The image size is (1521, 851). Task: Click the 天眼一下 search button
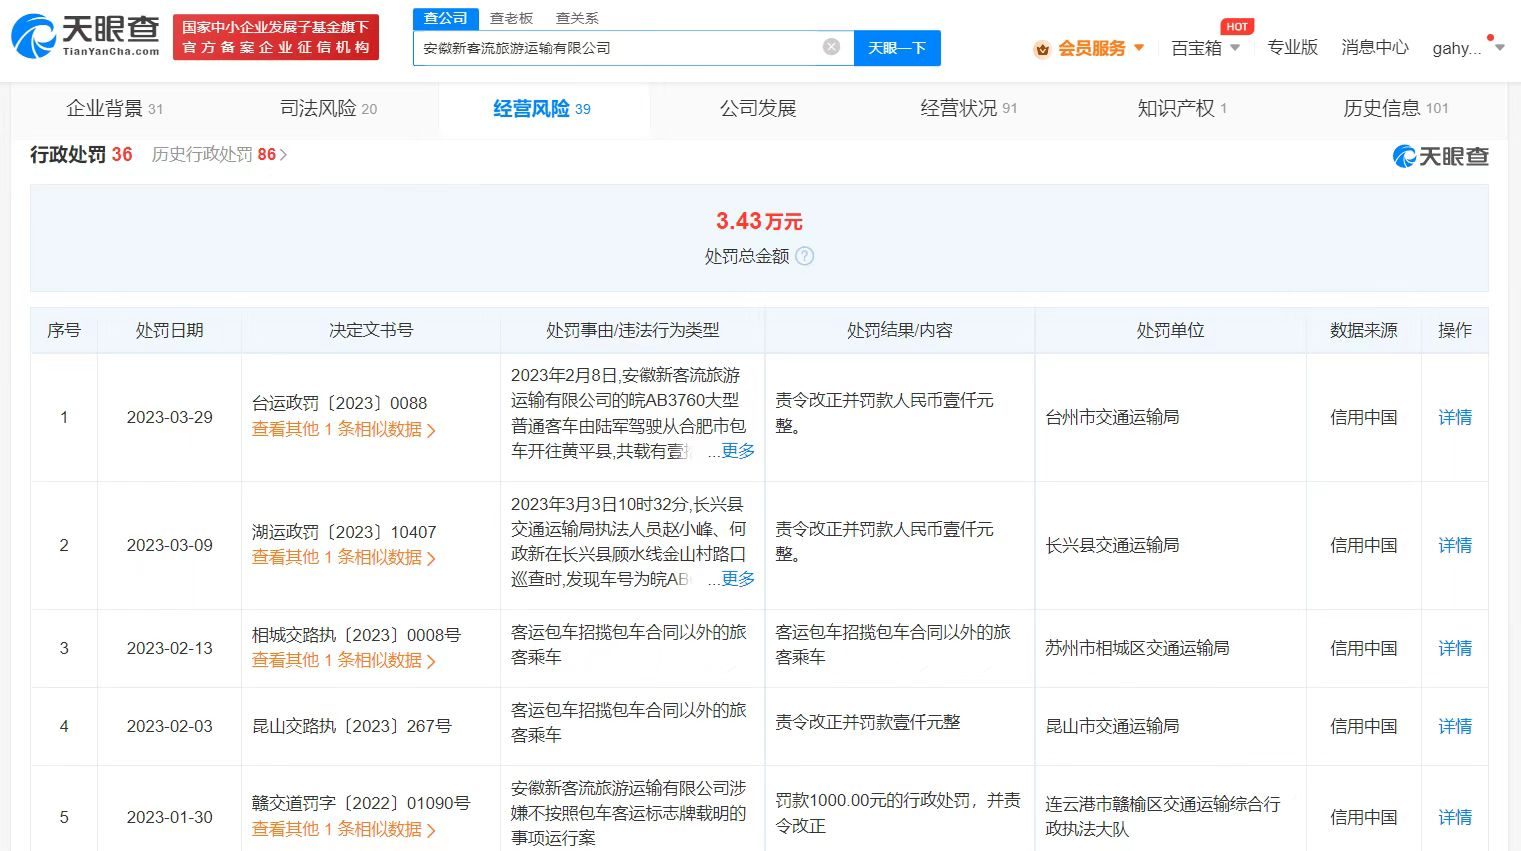point(896,47)
